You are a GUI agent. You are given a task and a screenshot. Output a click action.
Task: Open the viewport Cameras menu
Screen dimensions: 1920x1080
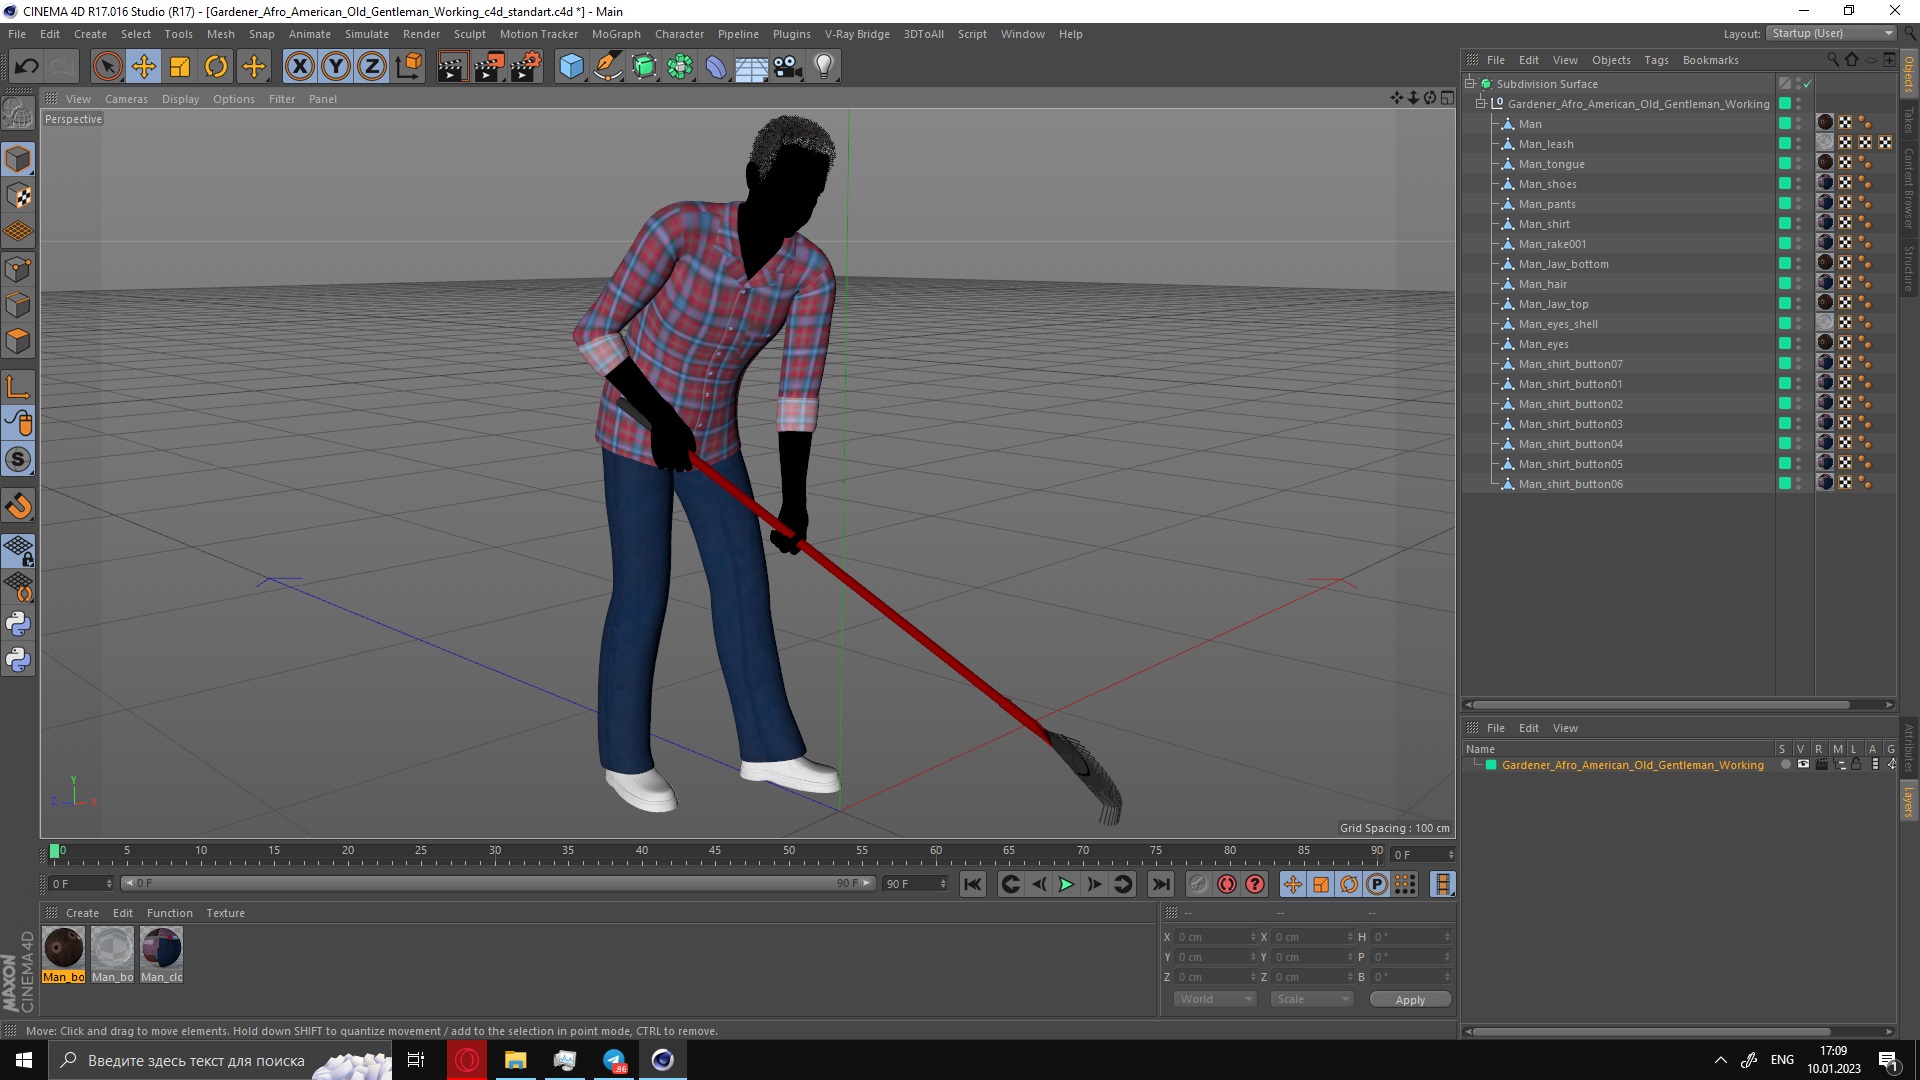click(x=126, y=99)
